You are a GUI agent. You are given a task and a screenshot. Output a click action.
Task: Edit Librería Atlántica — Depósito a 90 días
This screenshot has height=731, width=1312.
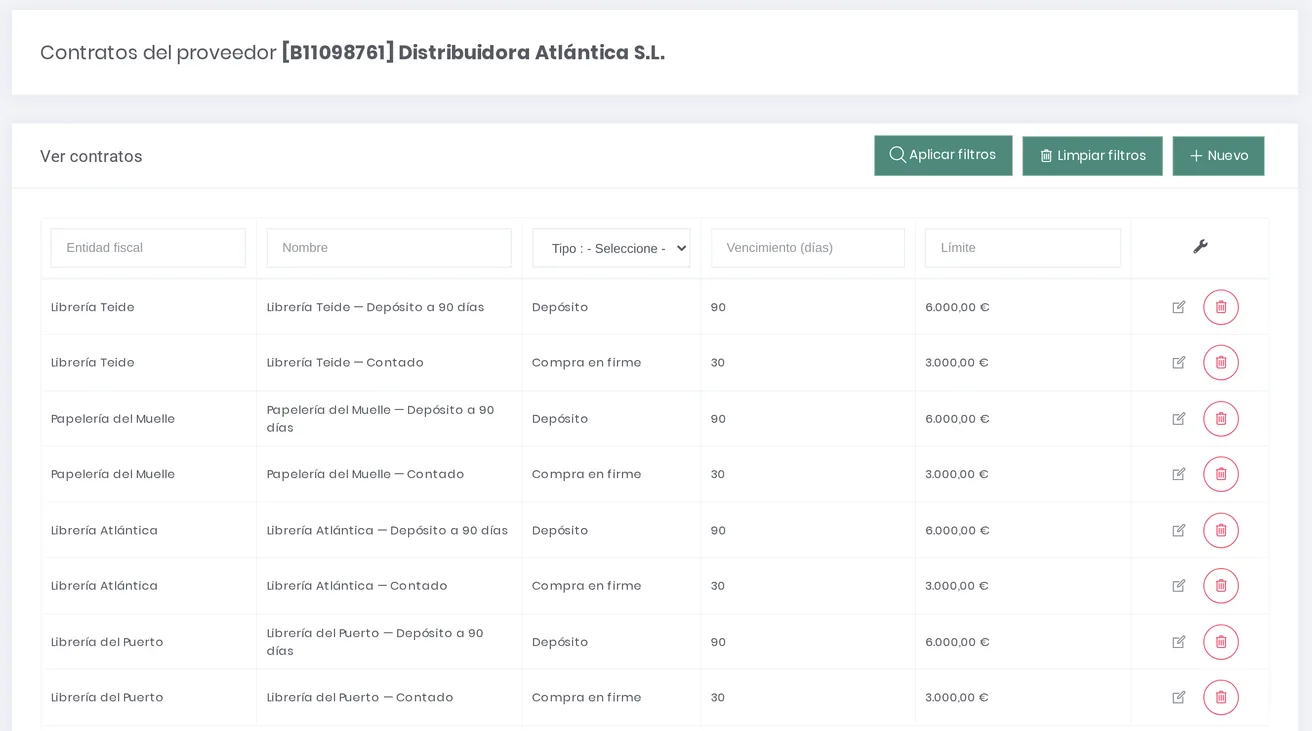pyautogui.click(x=1179, y=530)
